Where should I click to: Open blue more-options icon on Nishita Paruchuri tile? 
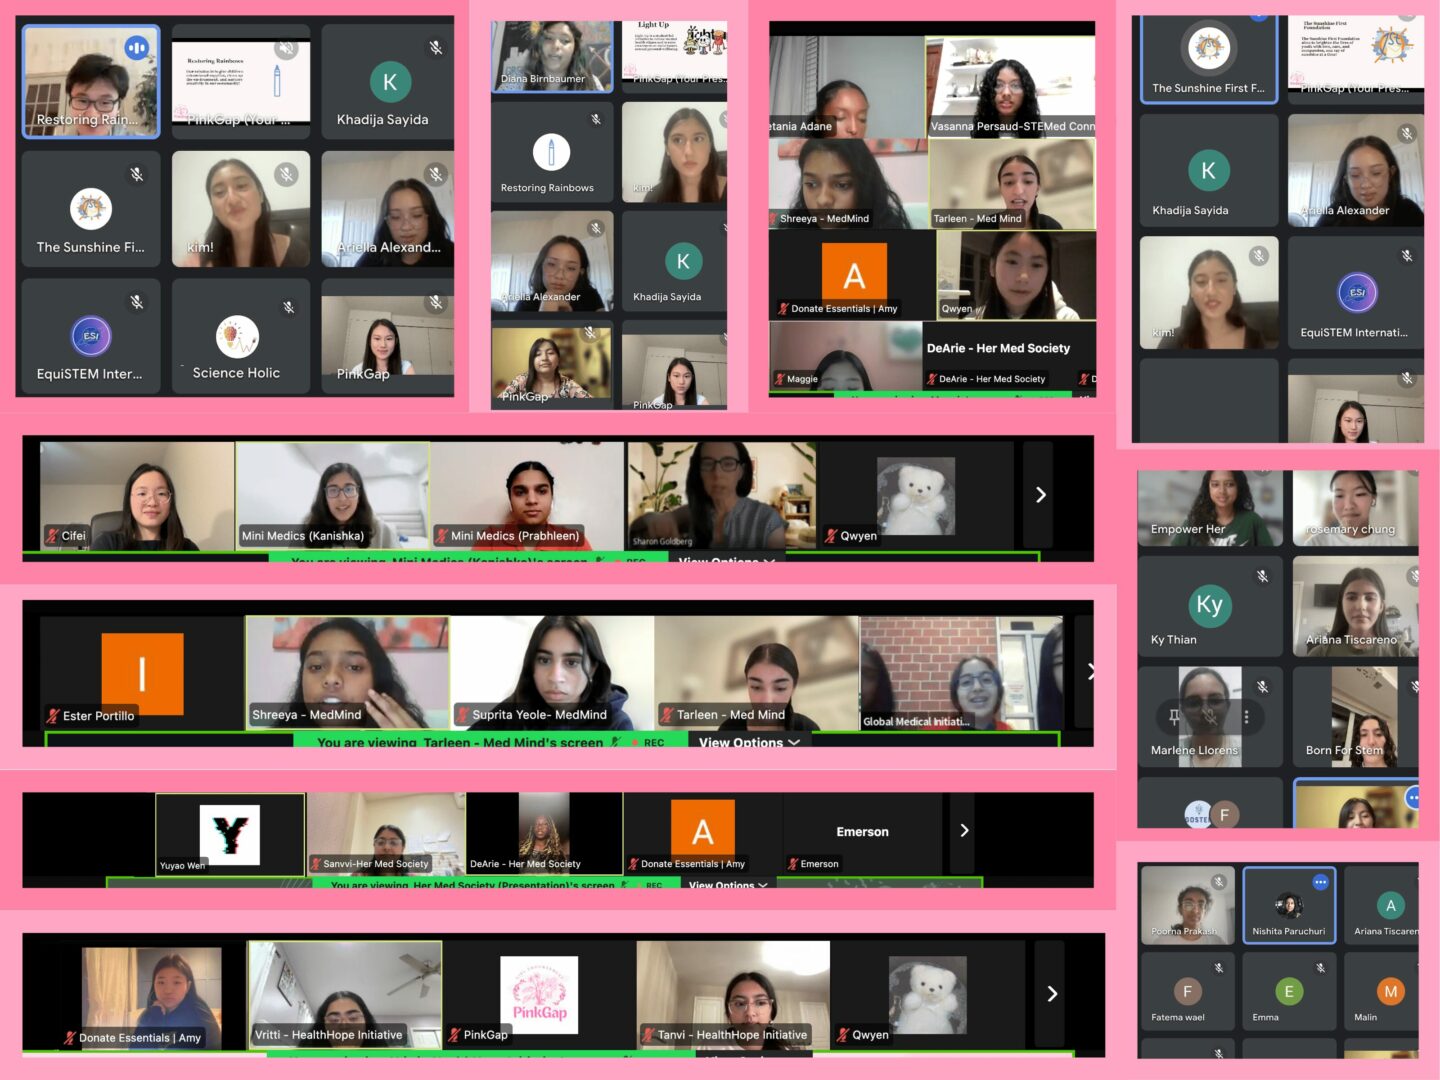(1321, 881)
